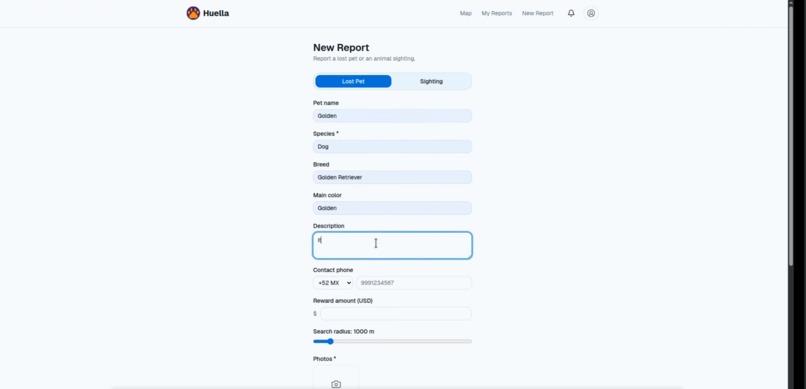Image resolution: width=806 pixels, height=389 pixels.
Task: Click the Reward amount input field
Action: click(x=396, y=313)
